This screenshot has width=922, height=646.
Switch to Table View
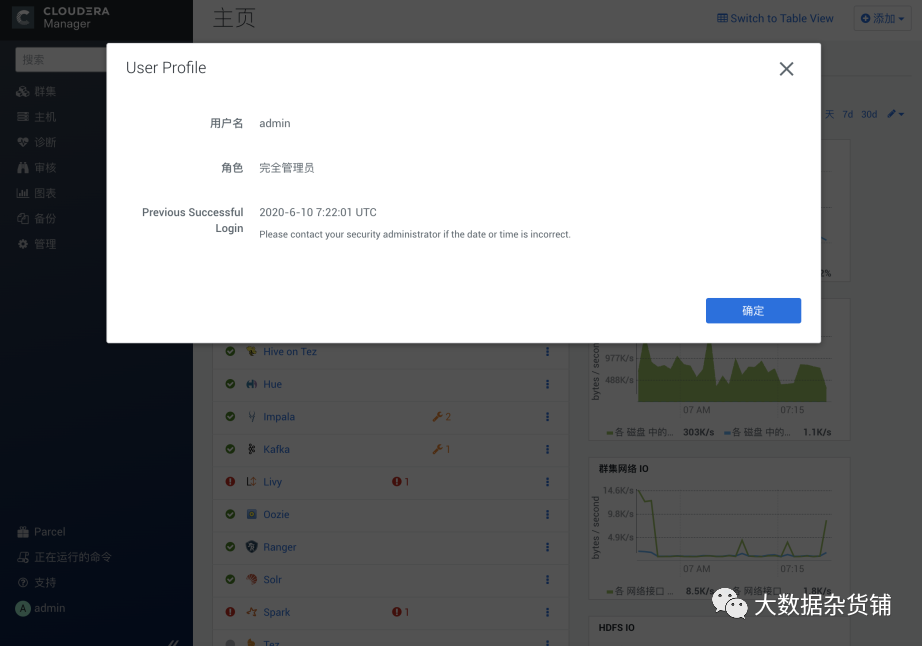(775, 18)
